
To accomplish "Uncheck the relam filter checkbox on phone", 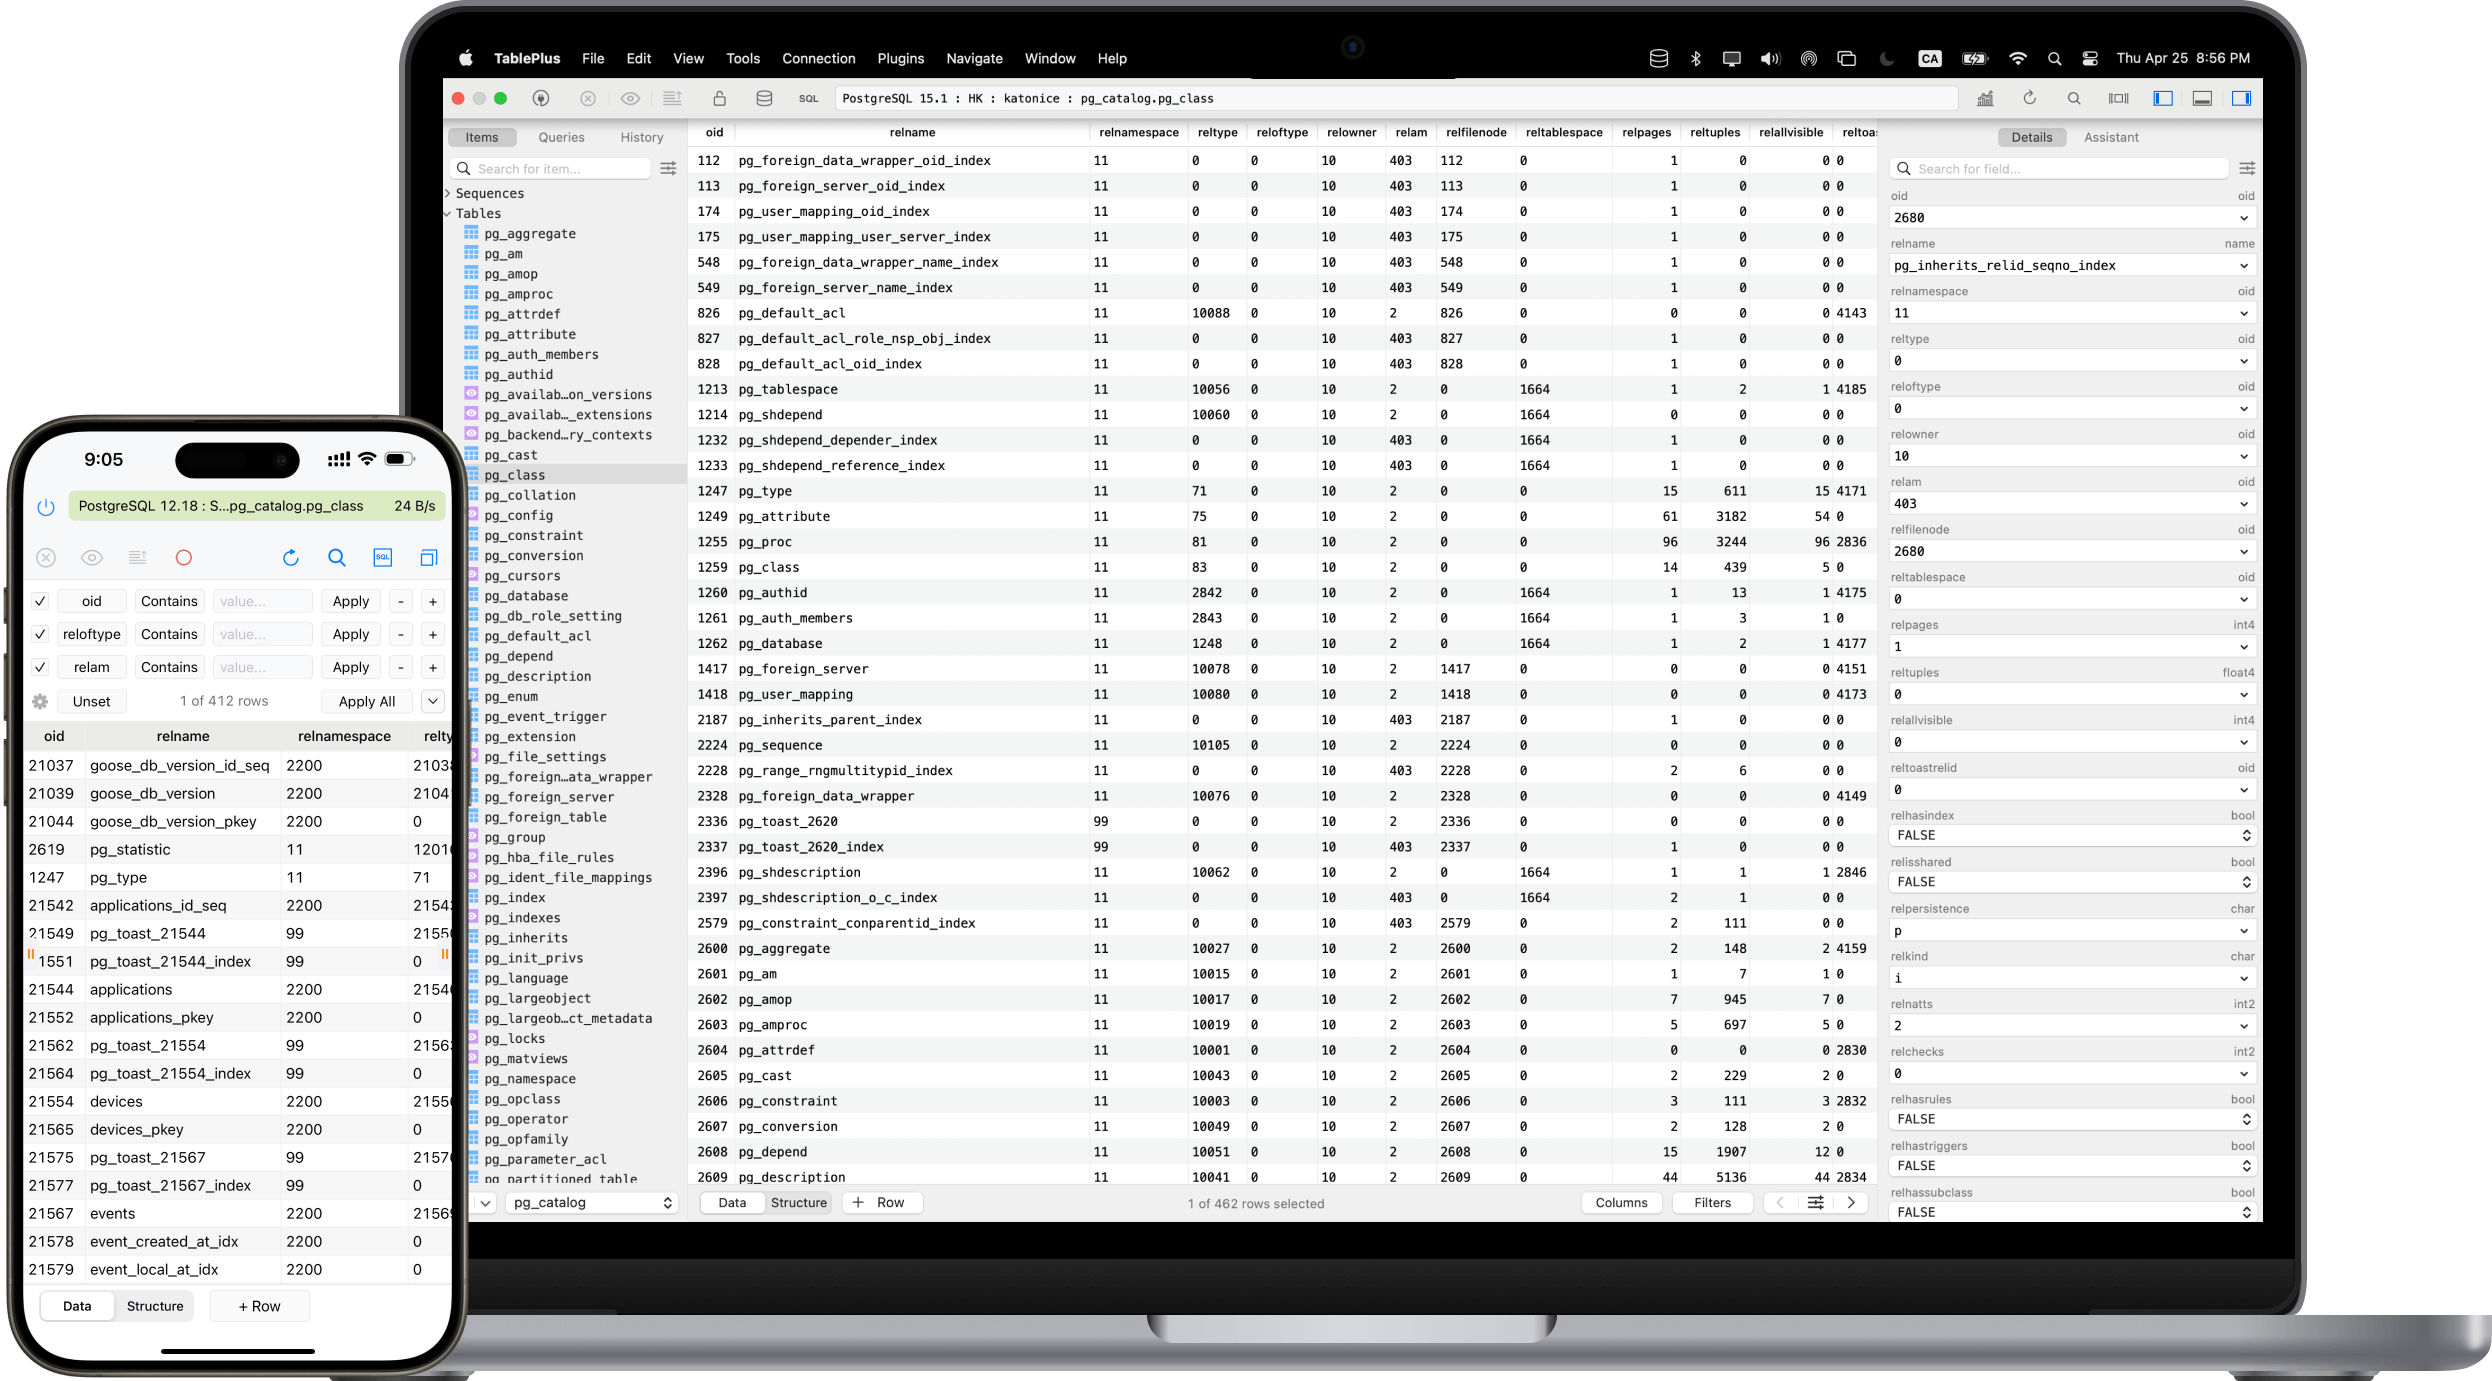I will tap(40, 667).
